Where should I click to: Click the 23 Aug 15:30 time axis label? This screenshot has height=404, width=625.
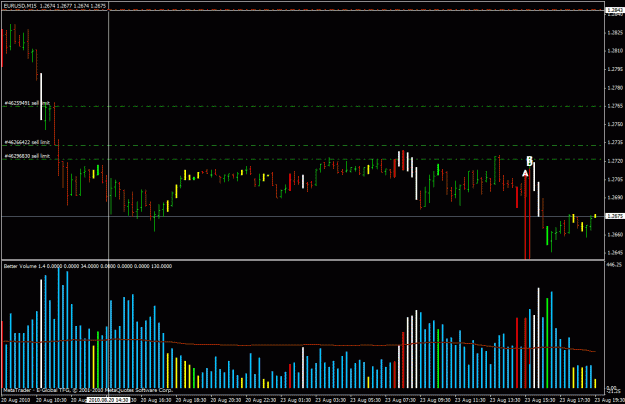click(x=540, y=400)
